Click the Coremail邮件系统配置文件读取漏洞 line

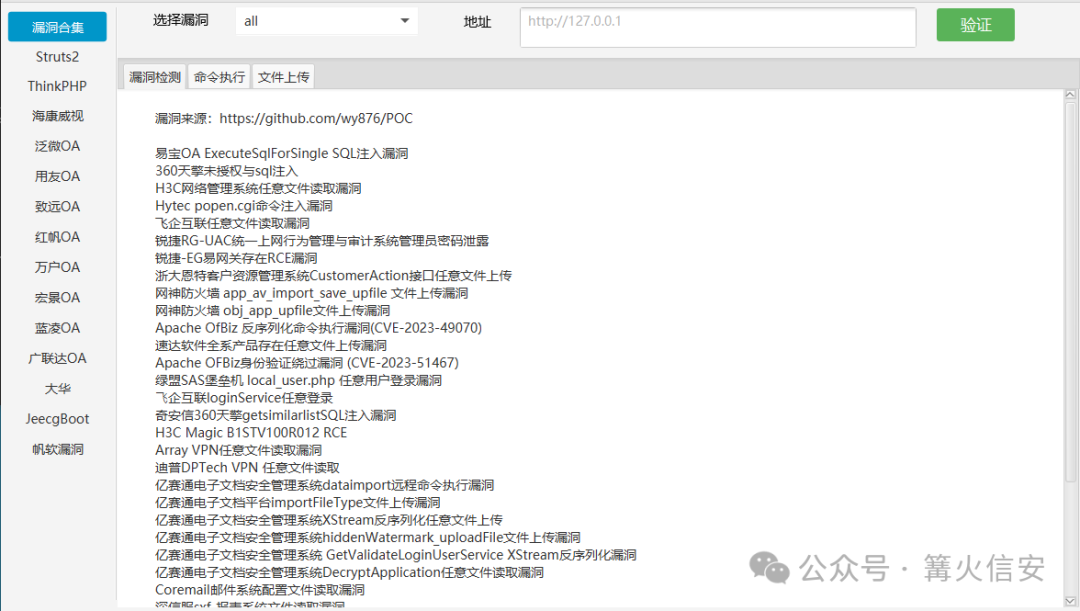click(x=260, y=590)
